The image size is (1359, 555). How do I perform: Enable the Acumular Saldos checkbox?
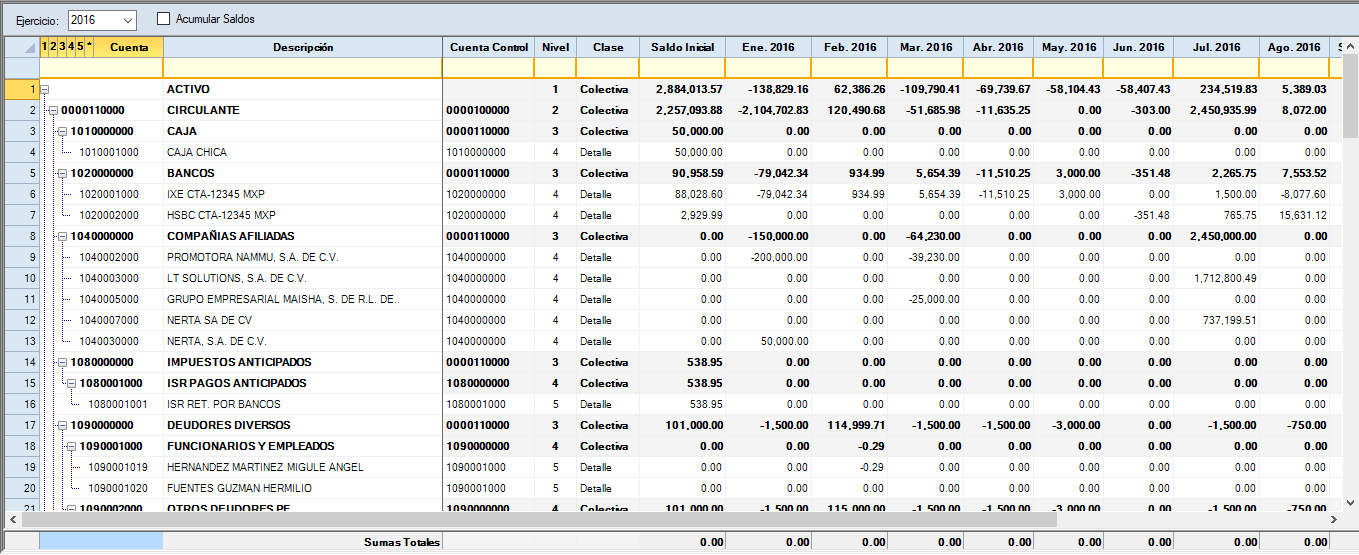pos(164,19)
